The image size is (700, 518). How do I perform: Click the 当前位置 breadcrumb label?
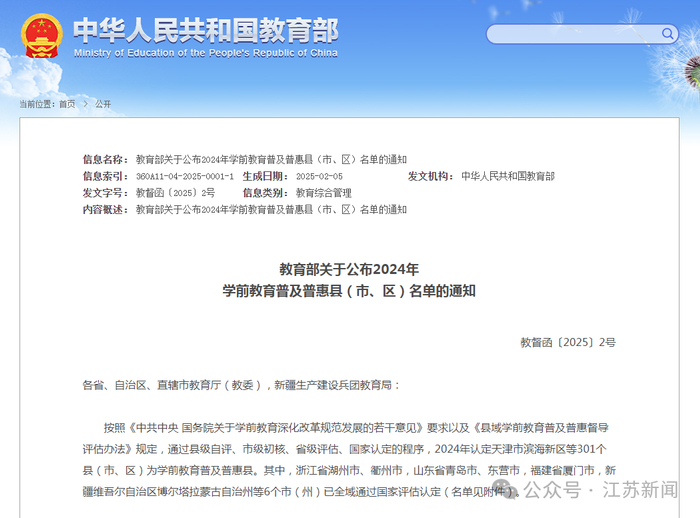tap(38, 104)
